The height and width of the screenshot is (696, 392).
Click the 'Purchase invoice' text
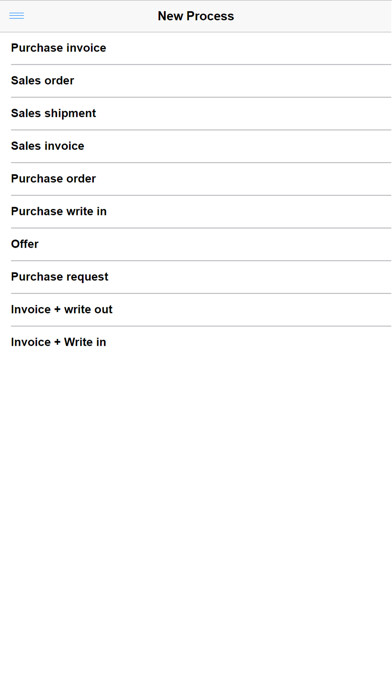[x=59, y=48]
